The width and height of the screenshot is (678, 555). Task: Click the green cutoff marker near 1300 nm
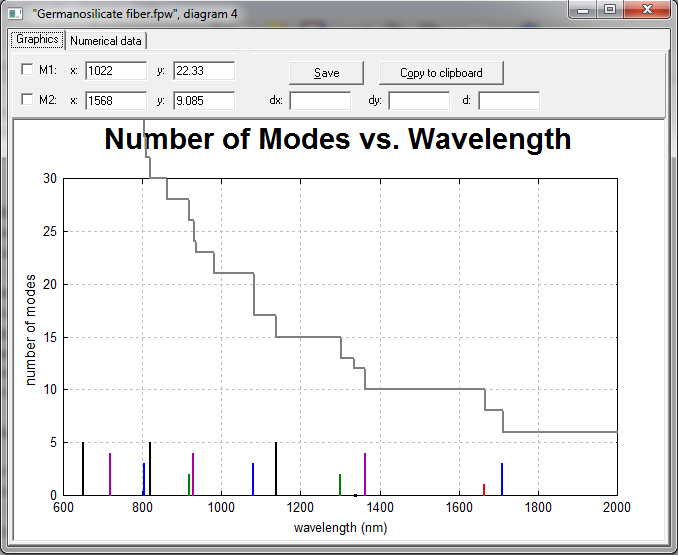point(340,485)
